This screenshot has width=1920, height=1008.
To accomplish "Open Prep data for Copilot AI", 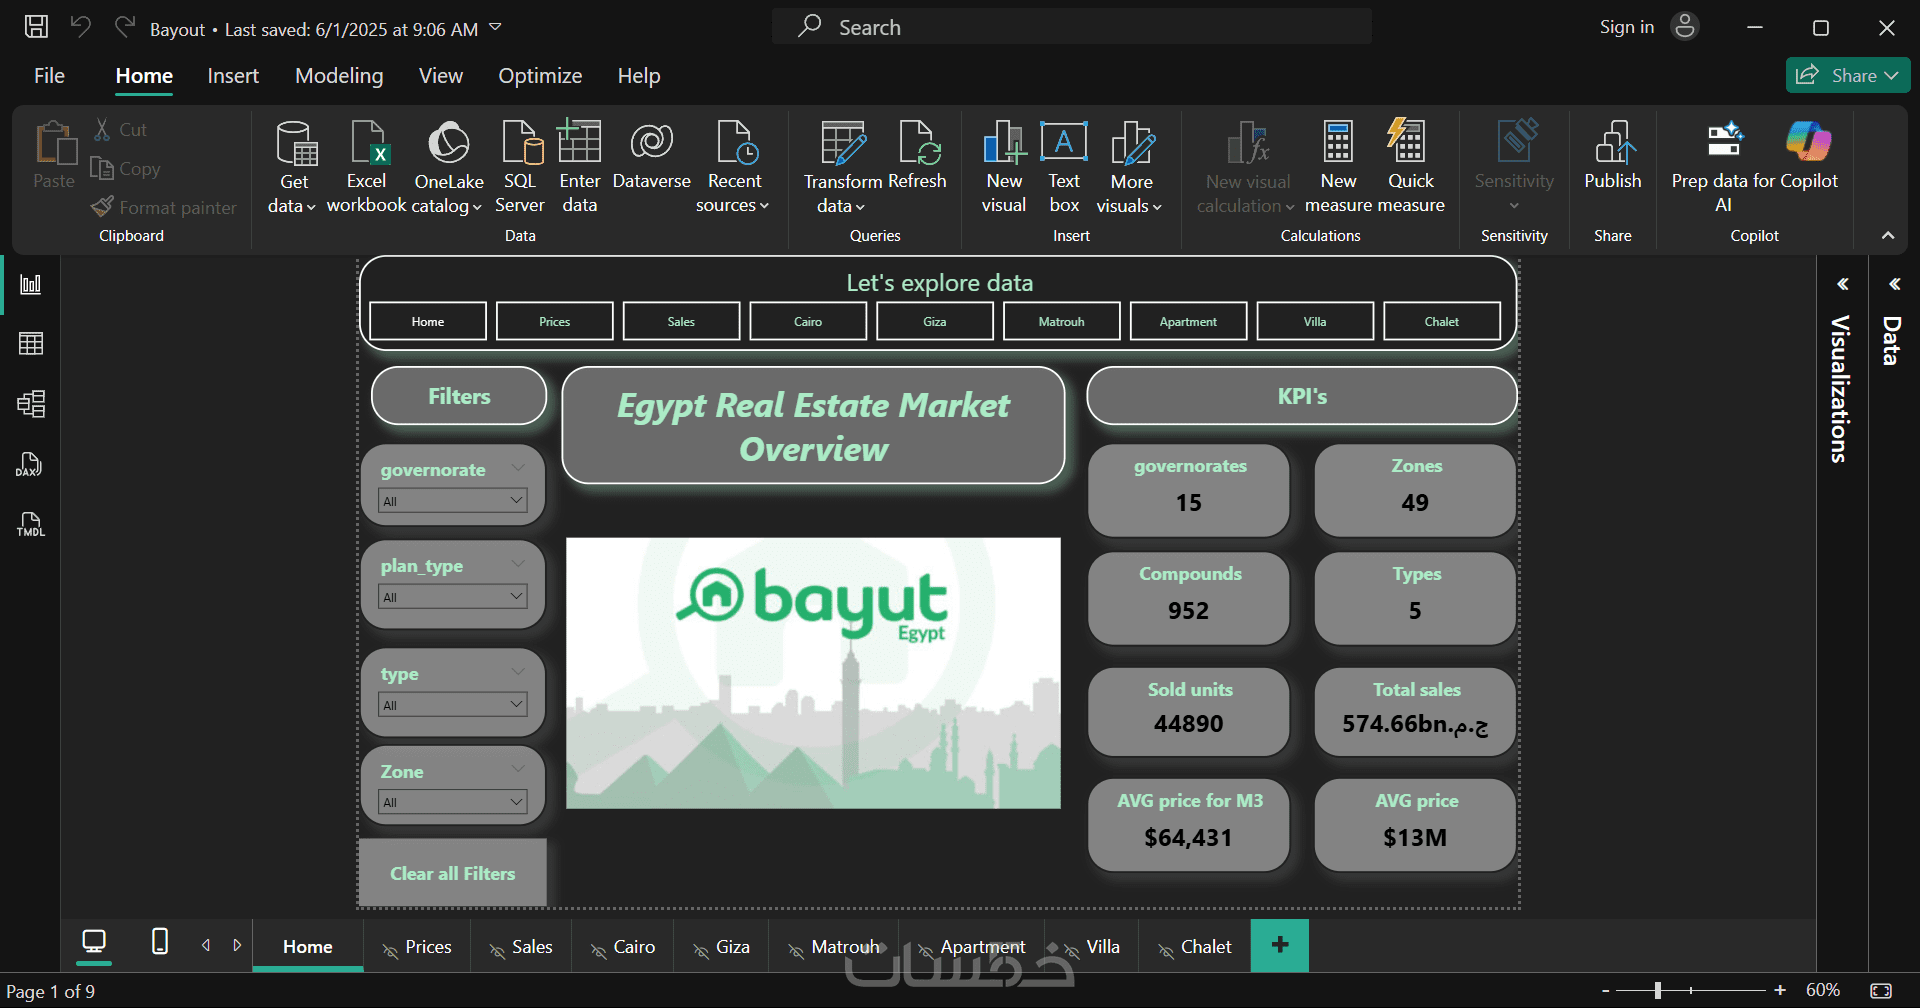I will [1724, 167].
